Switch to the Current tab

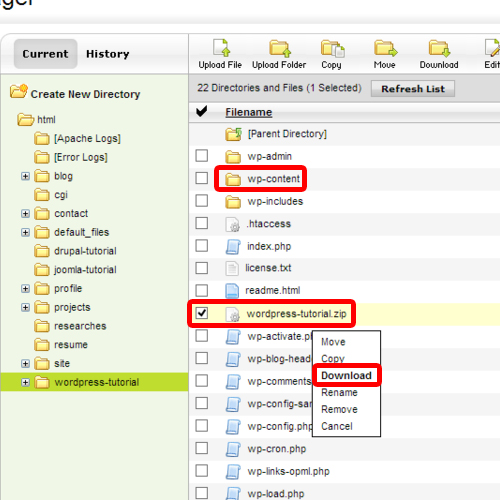point(45,54)
